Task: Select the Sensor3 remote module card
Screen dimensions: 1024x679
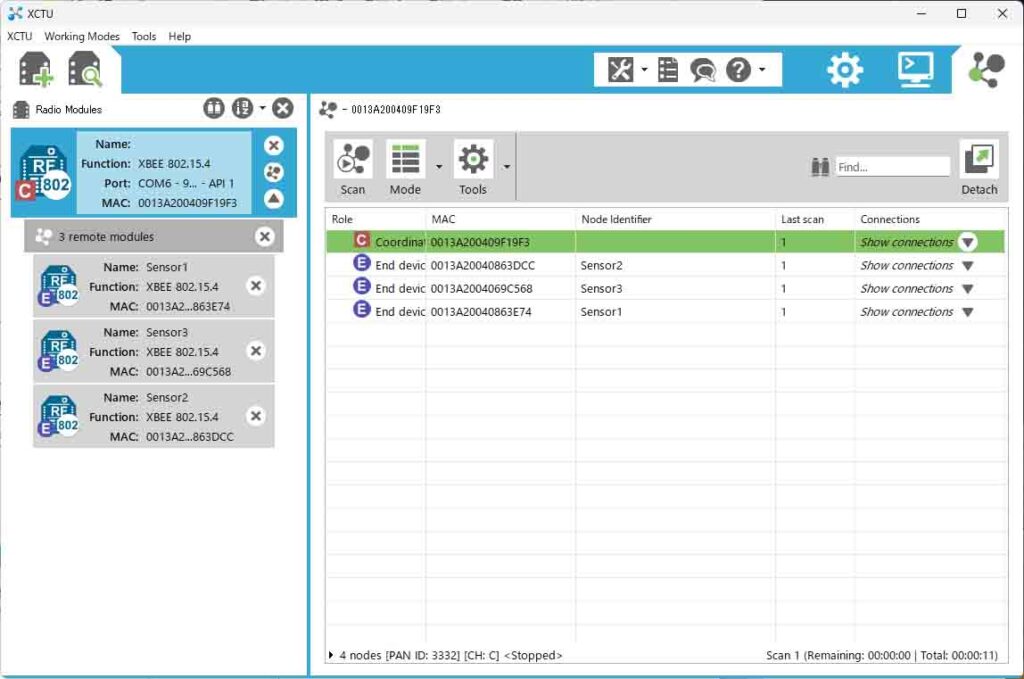Action: click(x=154, y=351)
